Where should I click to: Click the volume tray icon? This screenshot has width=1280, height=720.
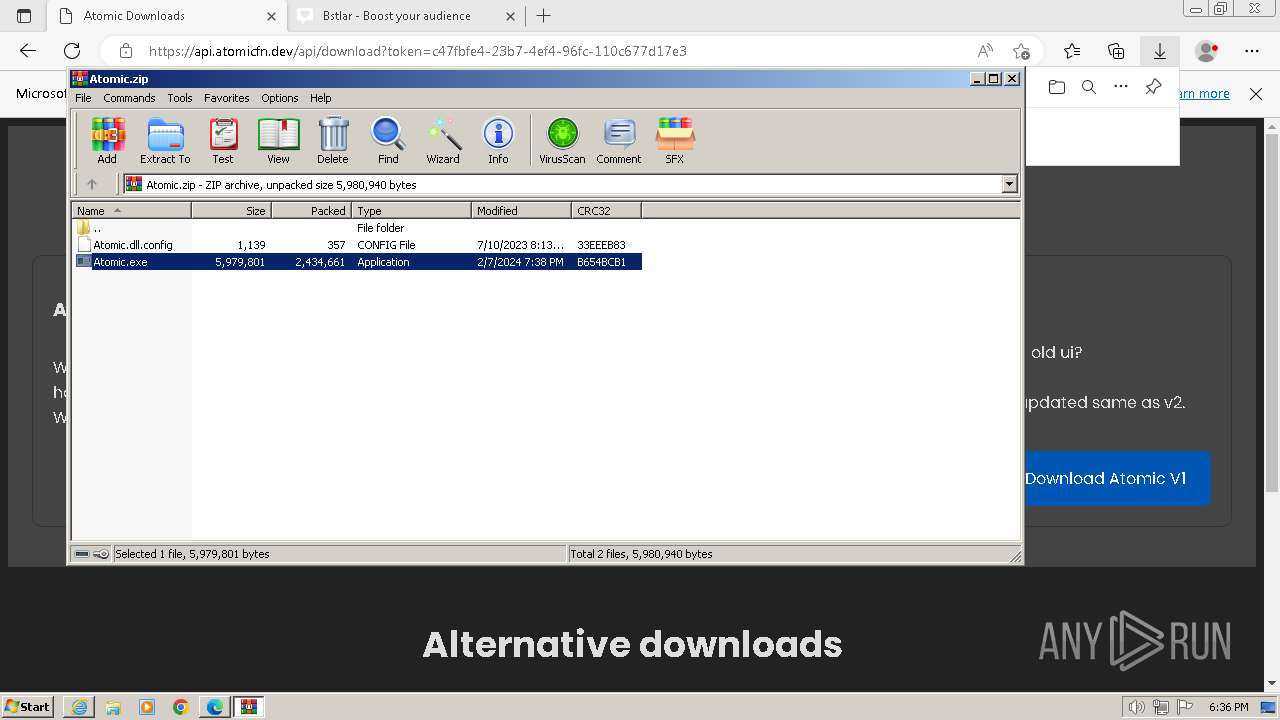click(x=1137, y=707)
